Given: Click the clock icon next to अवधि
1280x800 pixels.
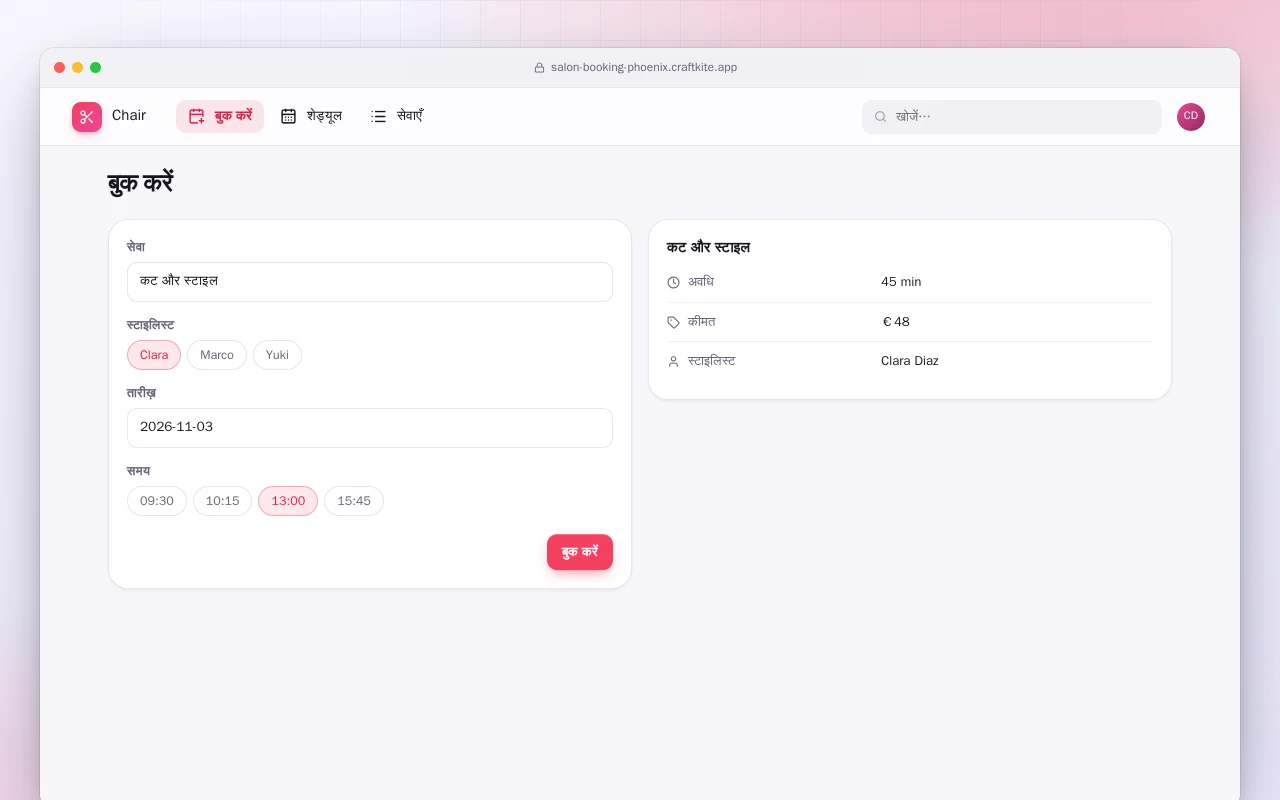Looking at the screenshot, I should tap(673, 283).
